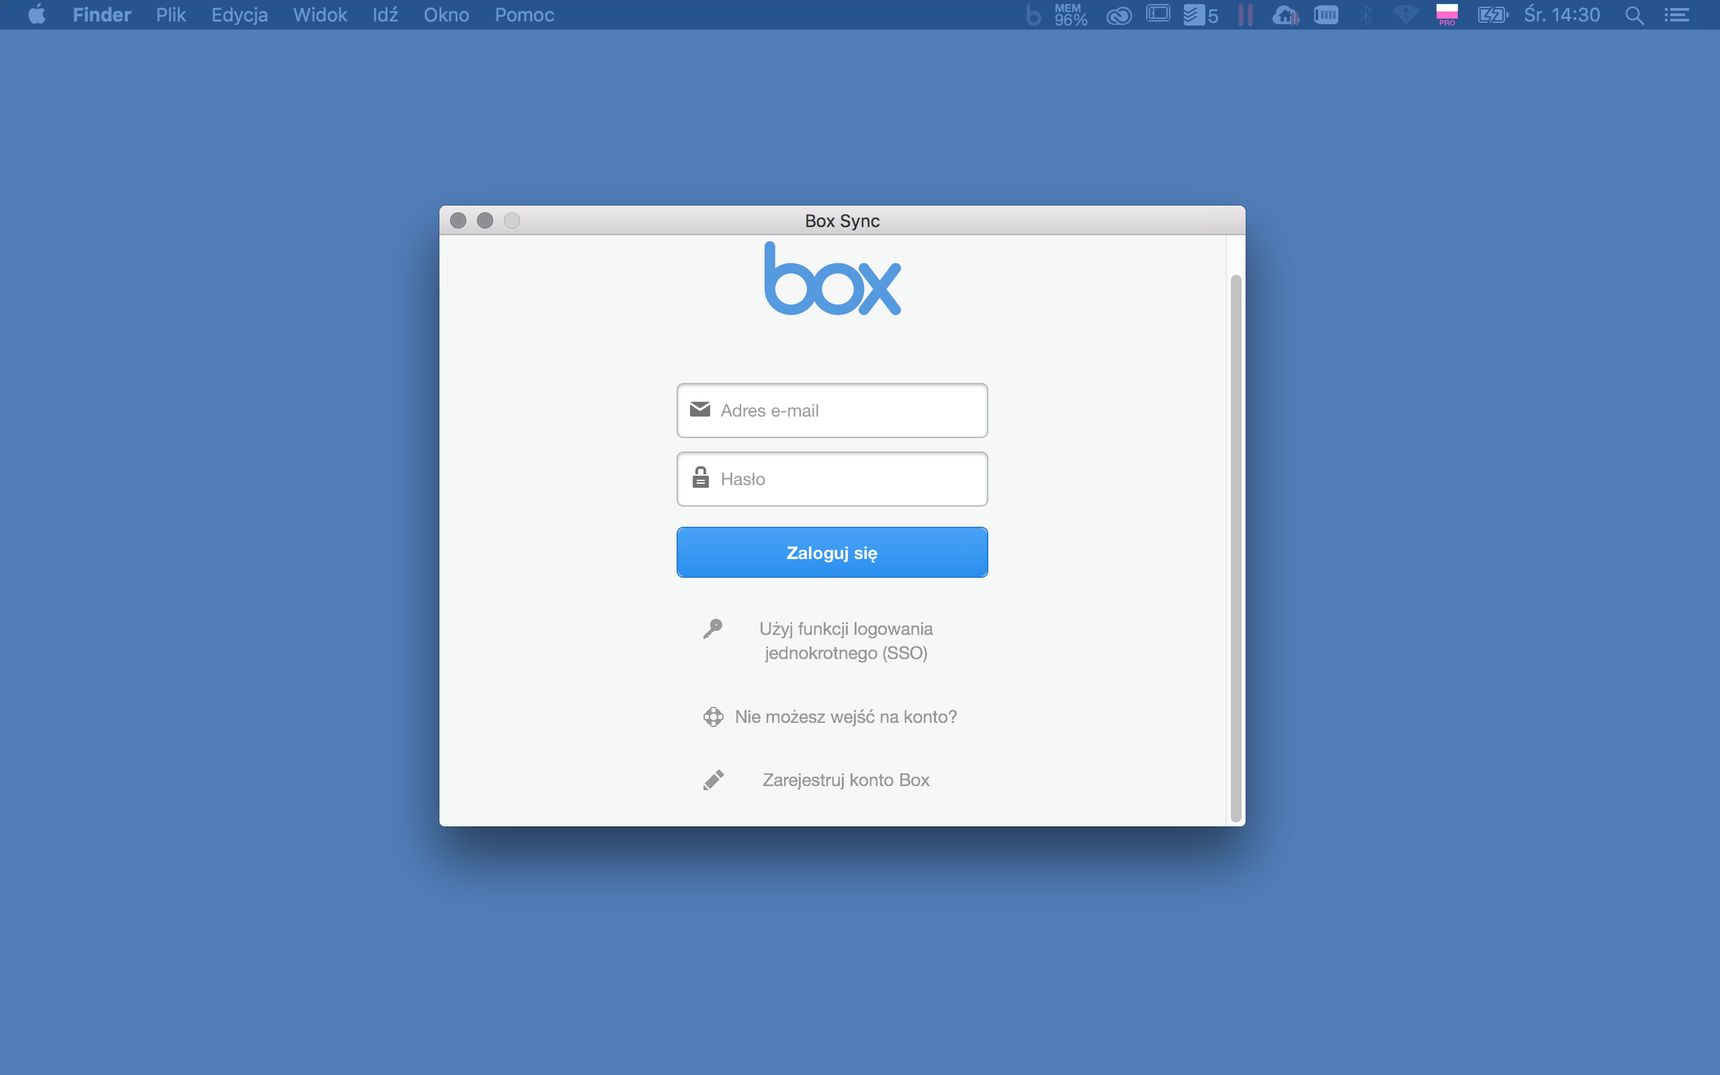This screenshot has width=1720, height=1075.
Task: Click the cloud home menu bar icon
Action: 1286,15
